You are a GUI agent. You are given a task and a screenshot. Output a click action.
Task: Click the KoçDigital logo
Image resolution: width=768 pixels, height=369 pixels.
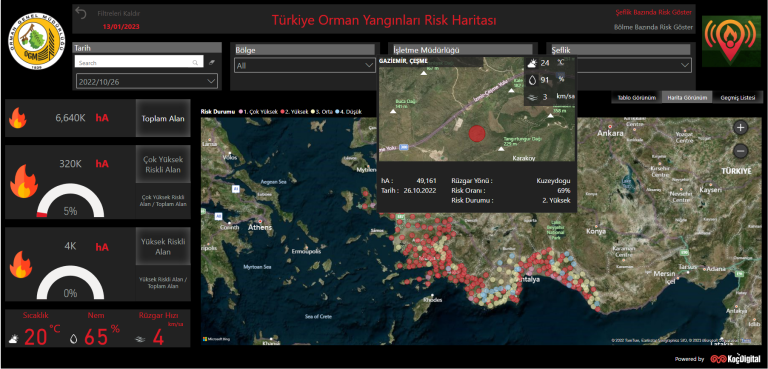(x=735, y=359)
